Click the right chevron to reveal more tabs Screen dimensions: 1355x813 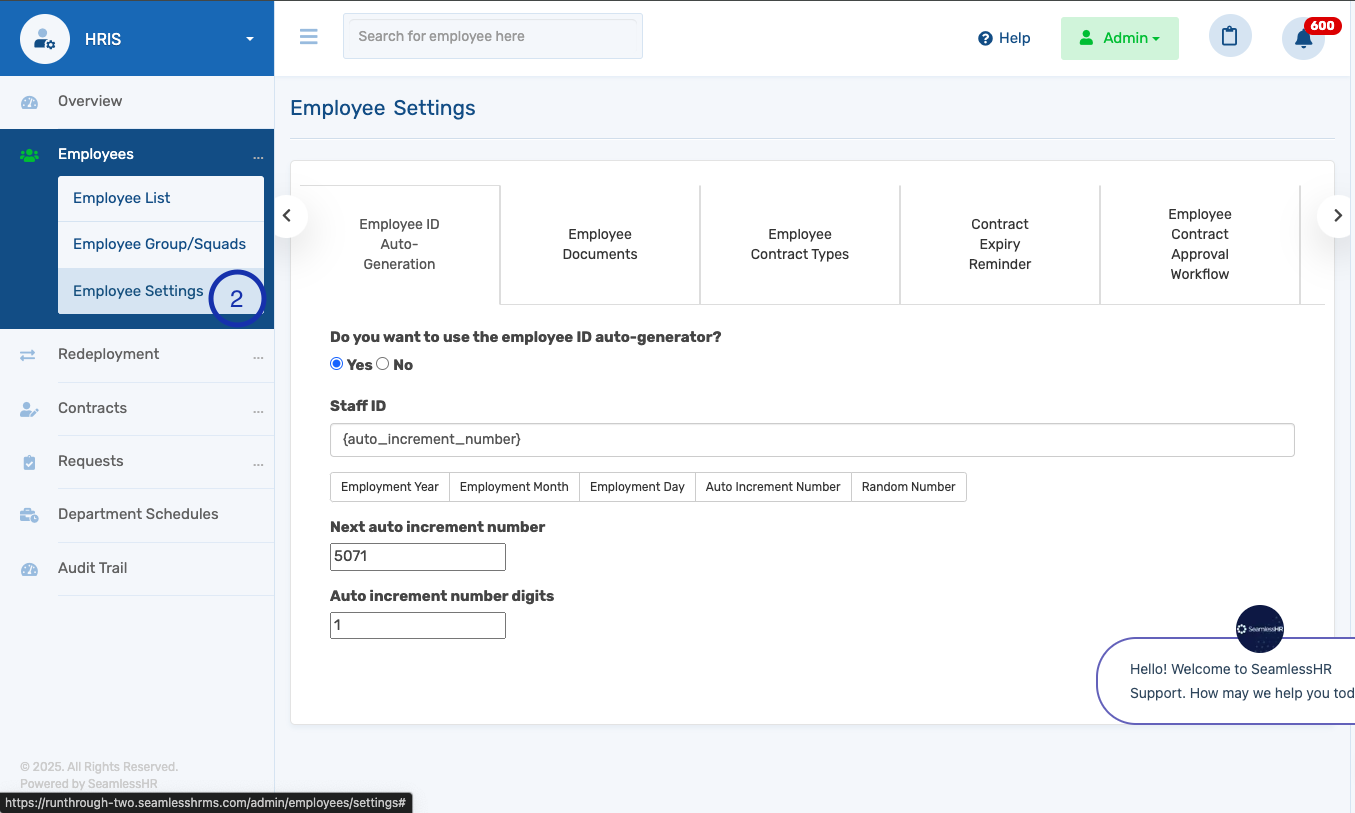click(x=1336, y=215)
